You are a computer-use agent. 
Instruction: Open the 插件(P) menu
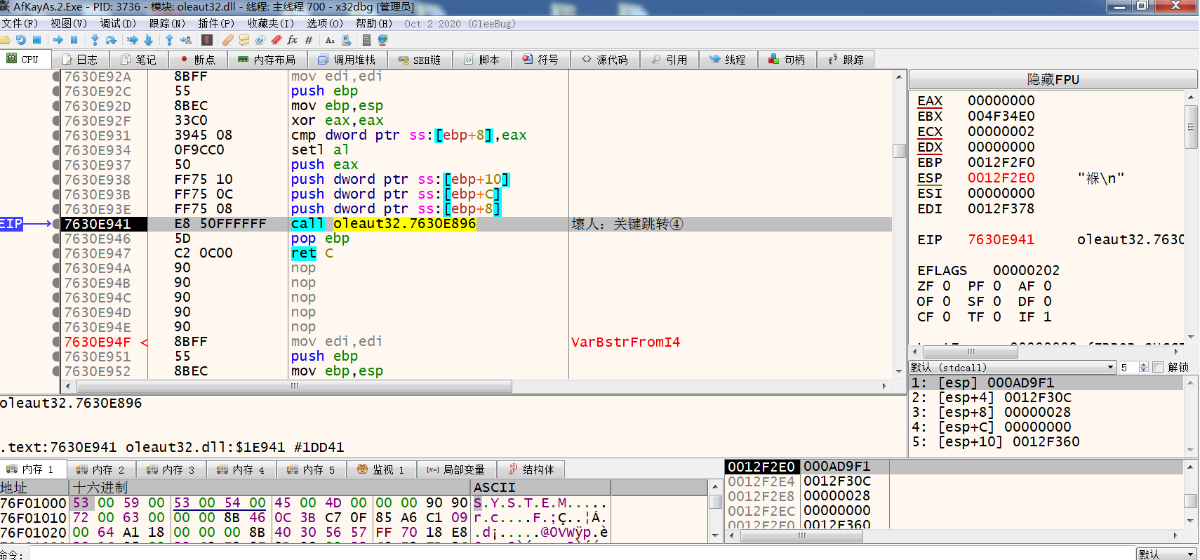pos(217,22)
